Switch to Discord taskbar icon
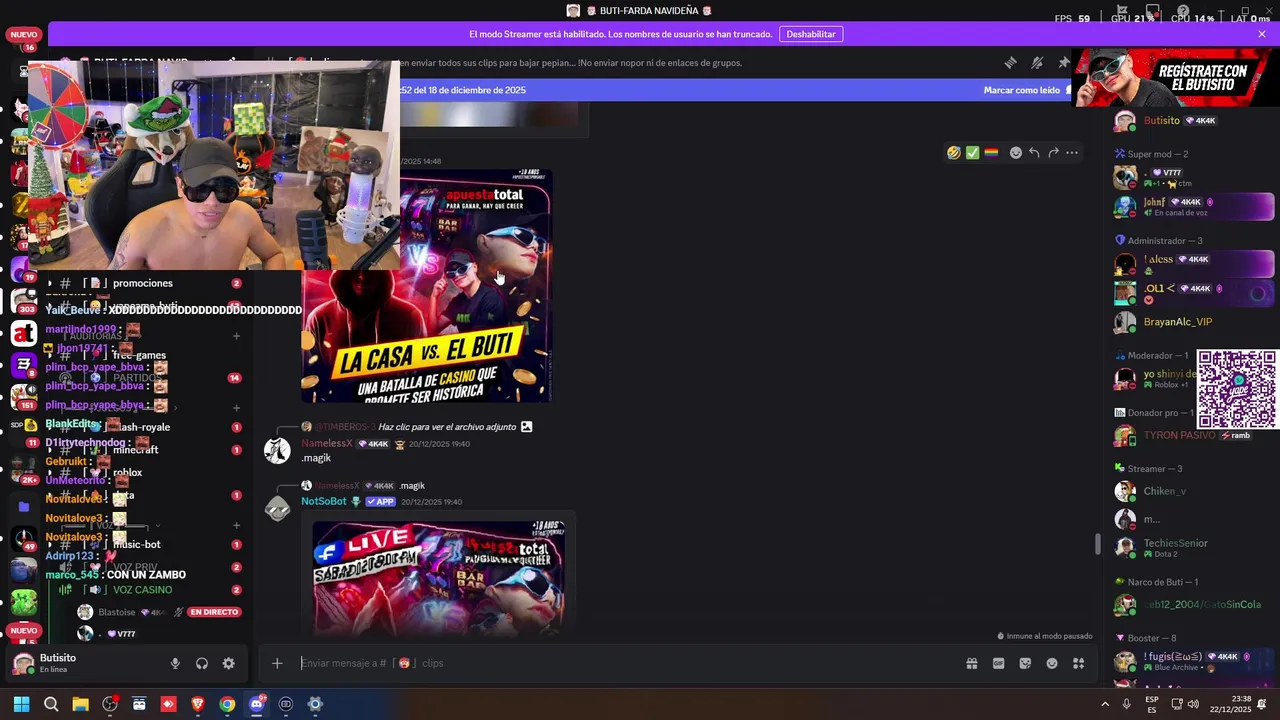Viewport: 1280px width, 720px height. (256, 704)
